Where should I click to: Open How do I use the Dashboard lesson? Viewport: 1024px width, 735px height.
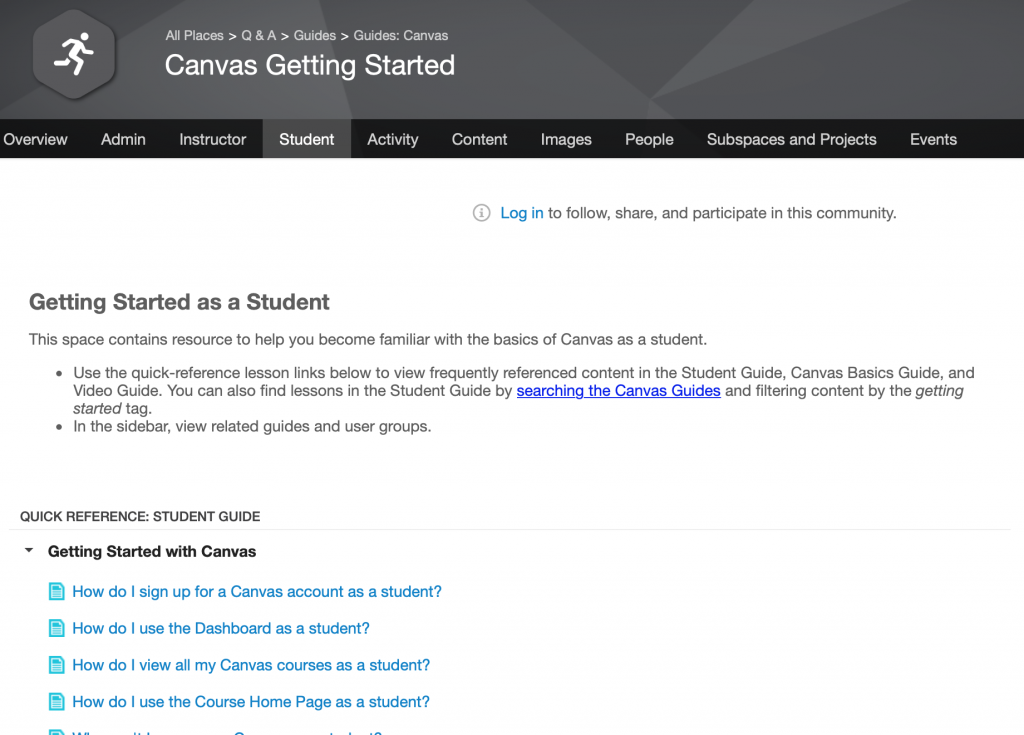(x=221, y=629)
